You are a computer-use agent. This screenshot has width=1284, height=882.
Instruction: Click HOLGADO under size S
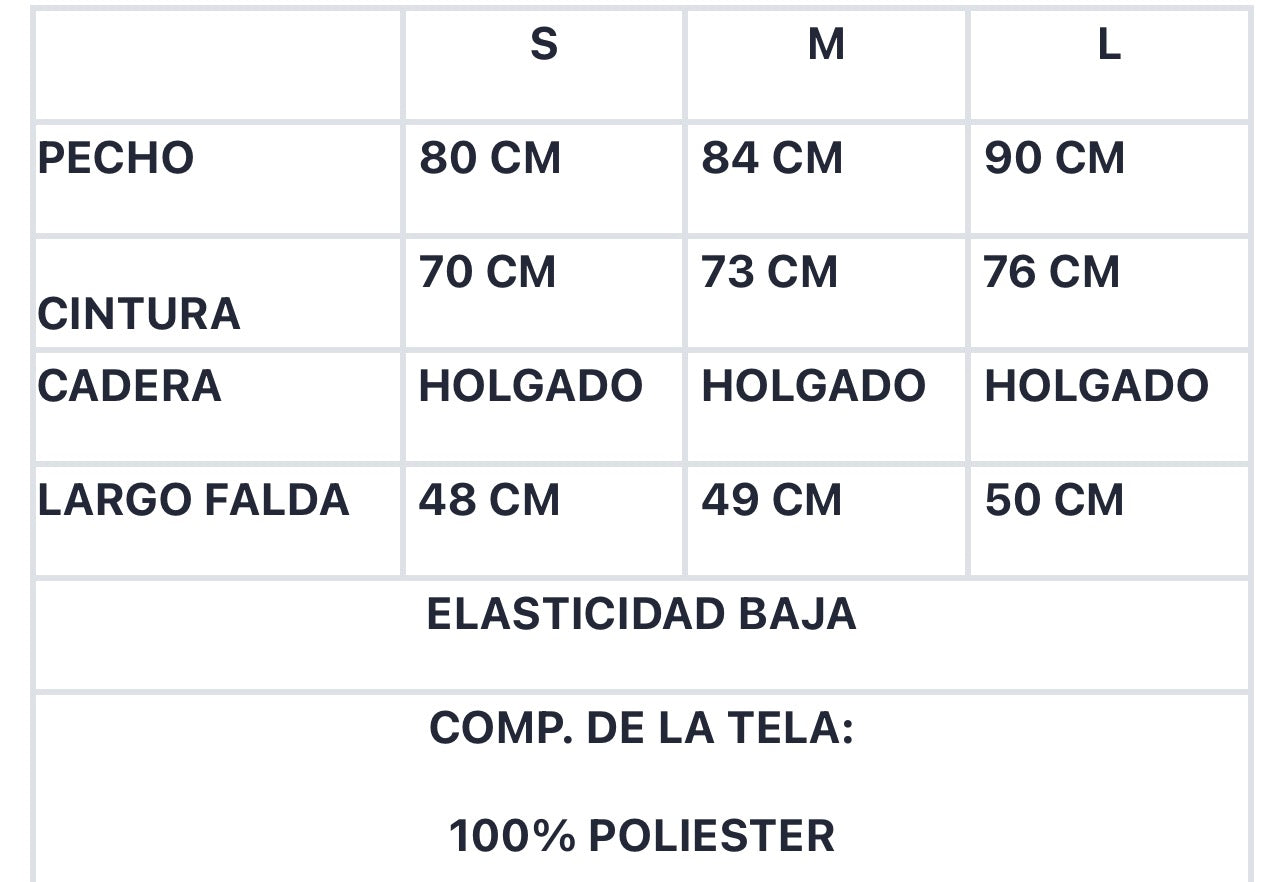click(530, 386)
